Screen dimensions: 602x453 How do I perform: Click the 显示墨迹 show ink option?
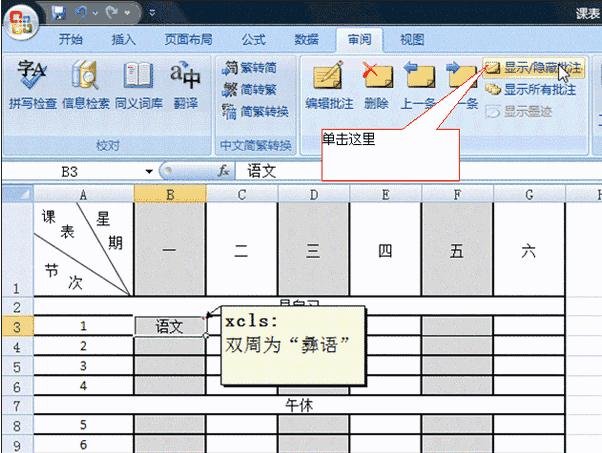[518, 111]
